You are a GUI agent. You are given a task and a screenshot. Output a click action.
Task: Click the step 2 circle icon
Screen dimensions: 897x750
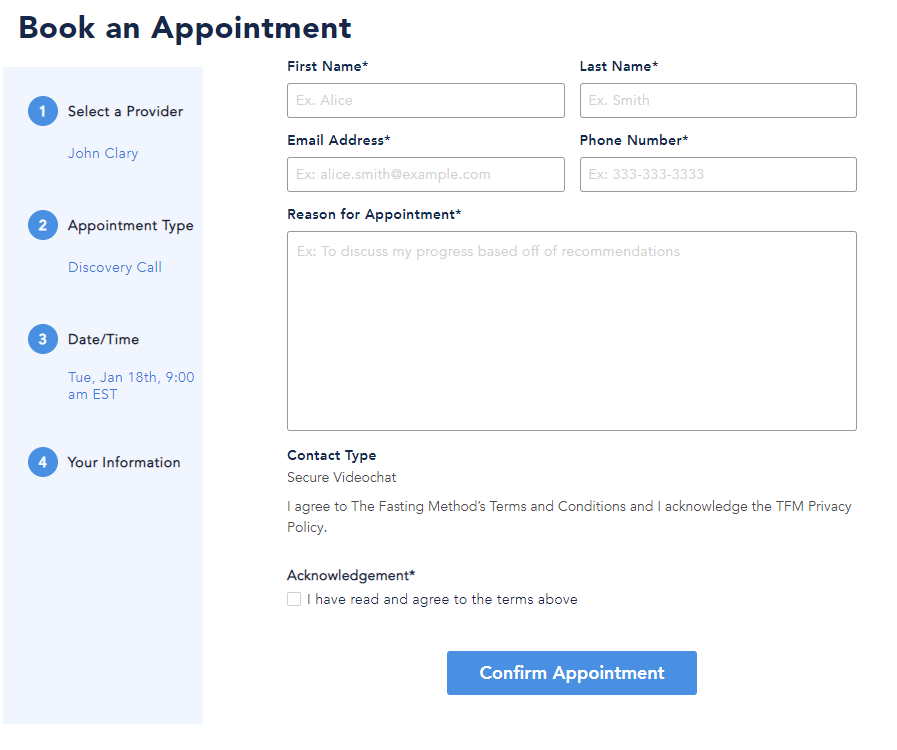pyautogui.click(x=43, y=225)
